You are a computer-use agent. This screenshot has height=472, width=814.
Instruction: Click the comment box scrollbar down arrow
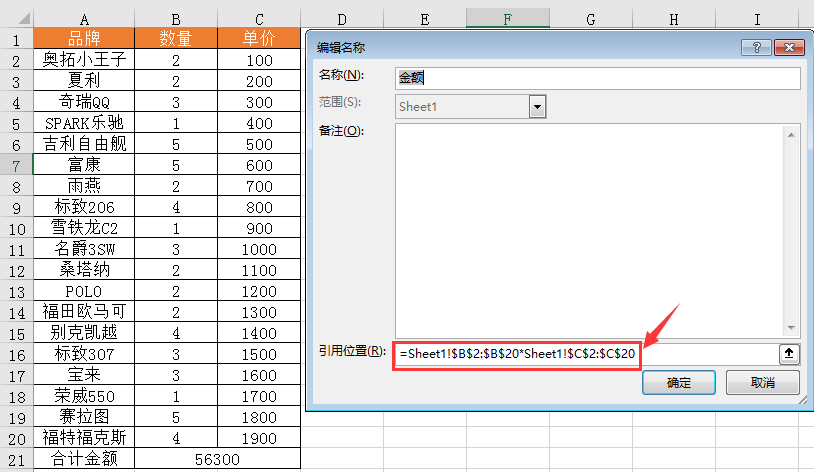(x=791, y=328)
